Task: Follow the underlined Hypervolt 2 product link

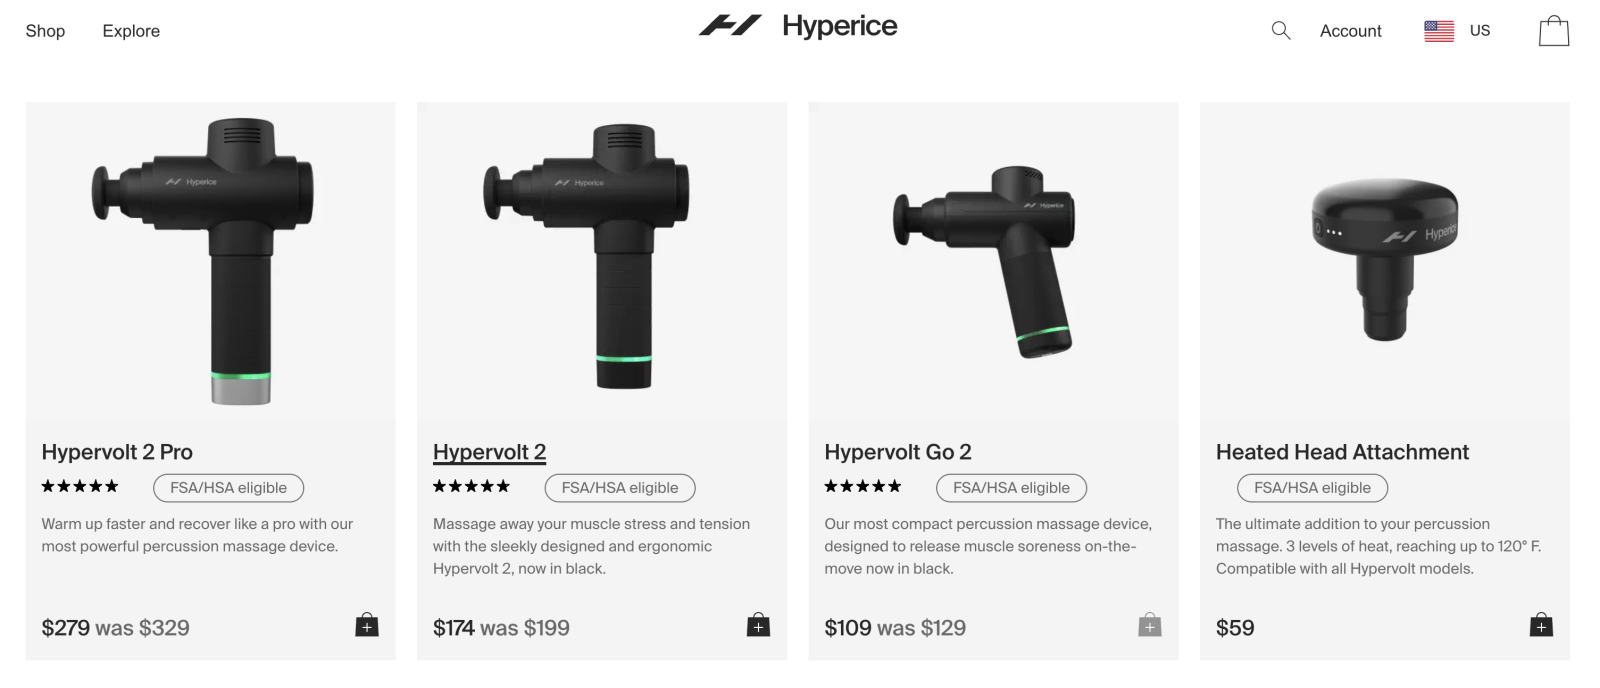Action: (489, 452)
